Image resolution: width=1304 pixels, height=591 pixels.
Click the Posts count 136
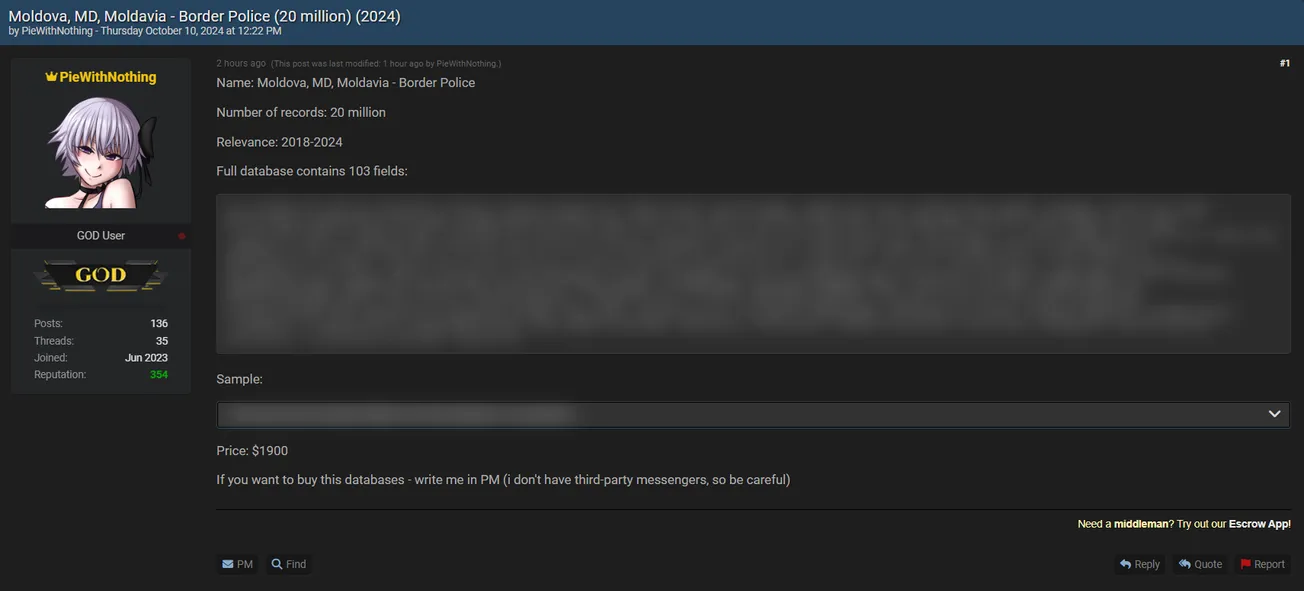point(159,324)
